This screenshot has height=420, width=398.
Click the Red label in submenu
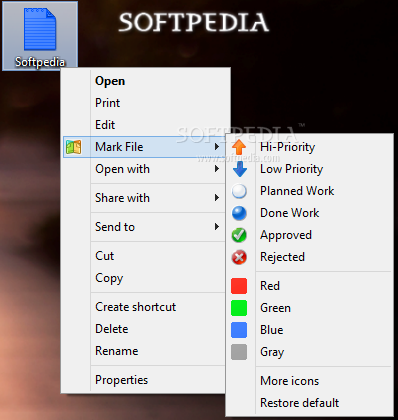pos(270,286)
